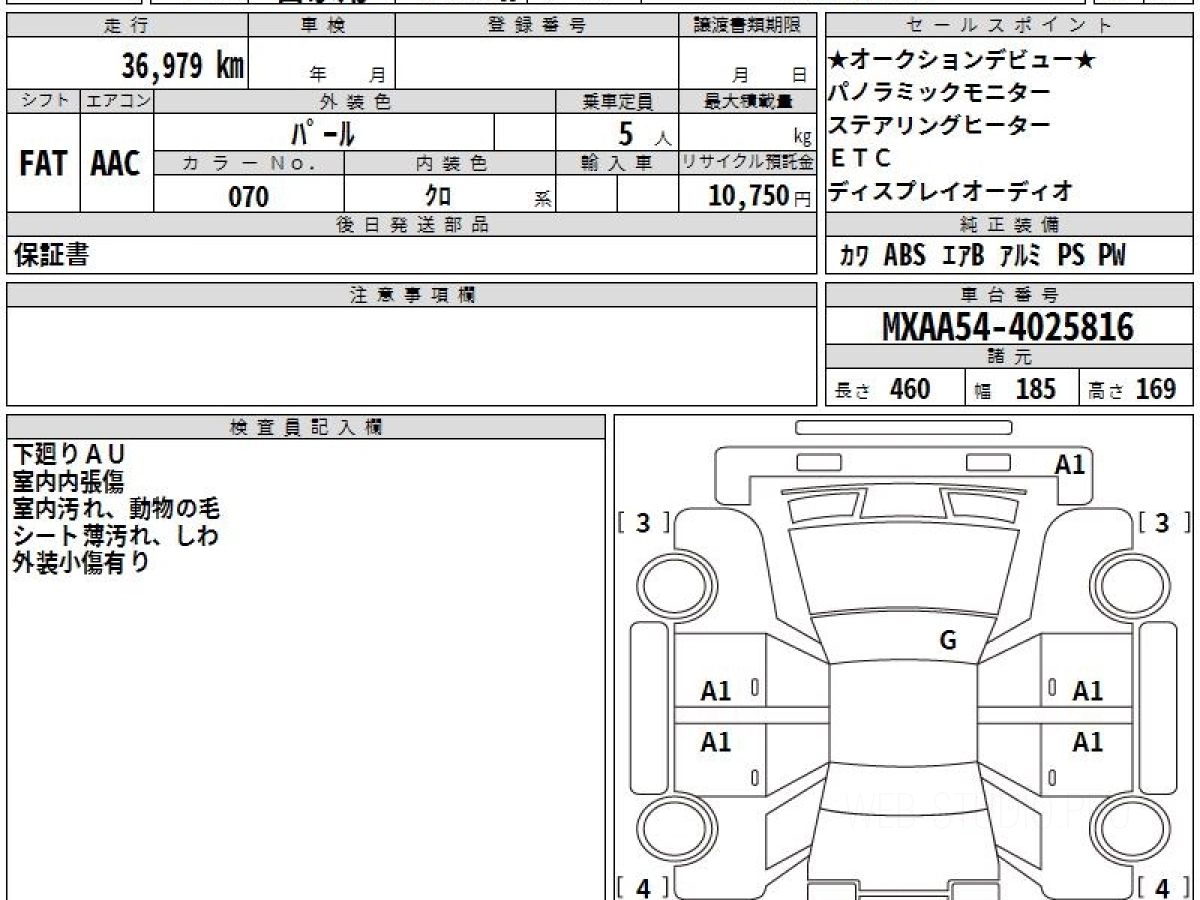This screenshot has height=900, width=1200.
Task: Select the ディスプレイオーディオ line
Action: [951, 189]
